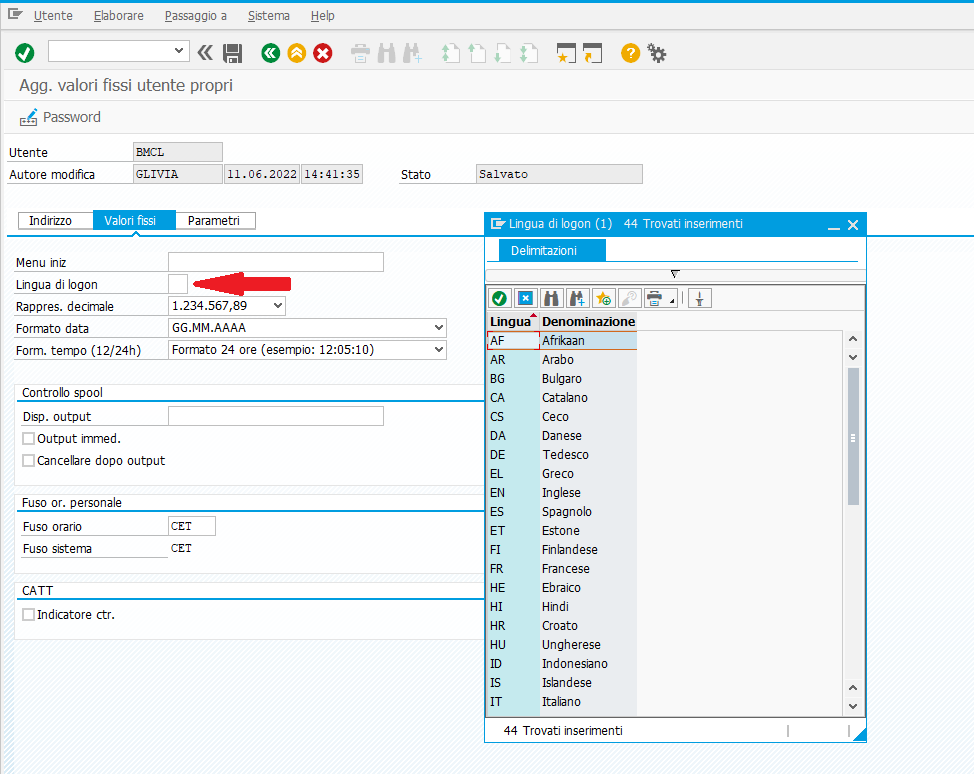
Task: Toggle the Output immed. checkbox
Action: (29, 439)
